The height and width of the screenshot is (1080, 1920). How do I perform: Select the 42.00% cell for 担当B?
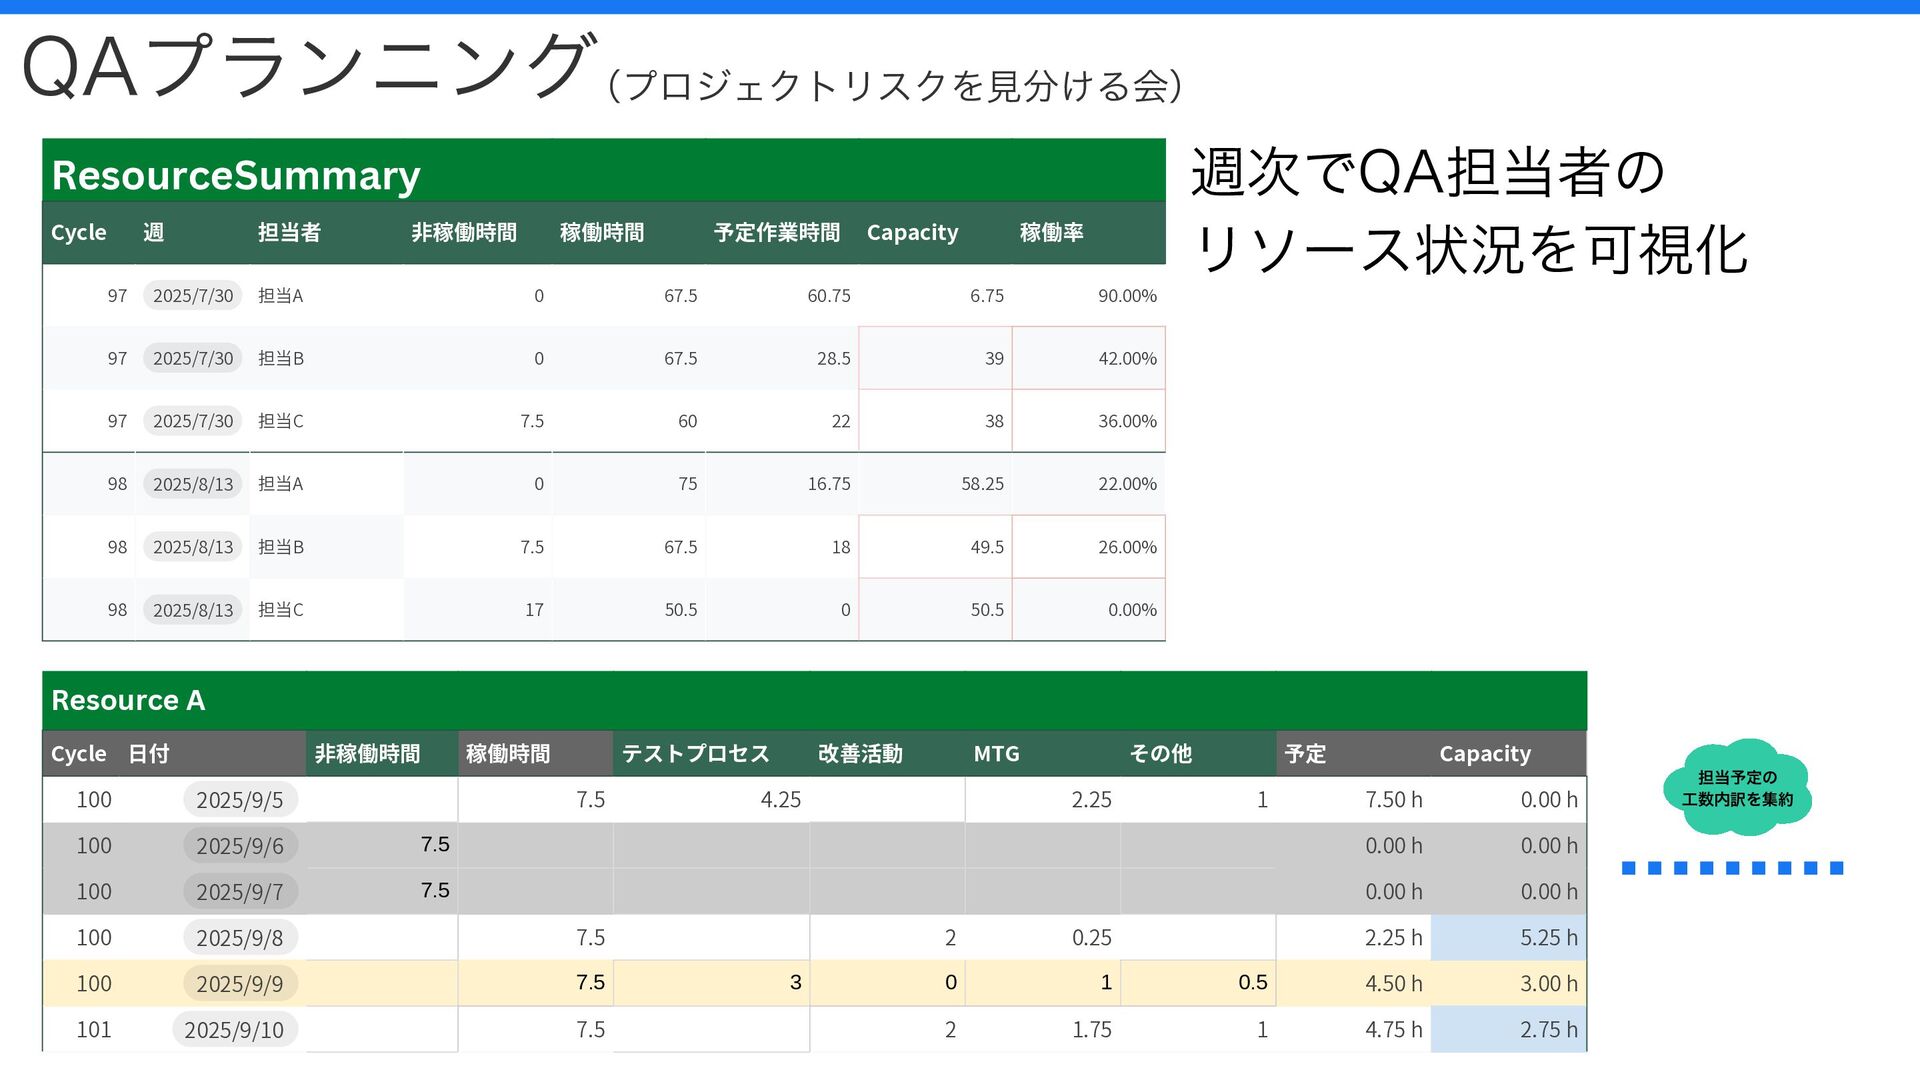coord(1127,358)
